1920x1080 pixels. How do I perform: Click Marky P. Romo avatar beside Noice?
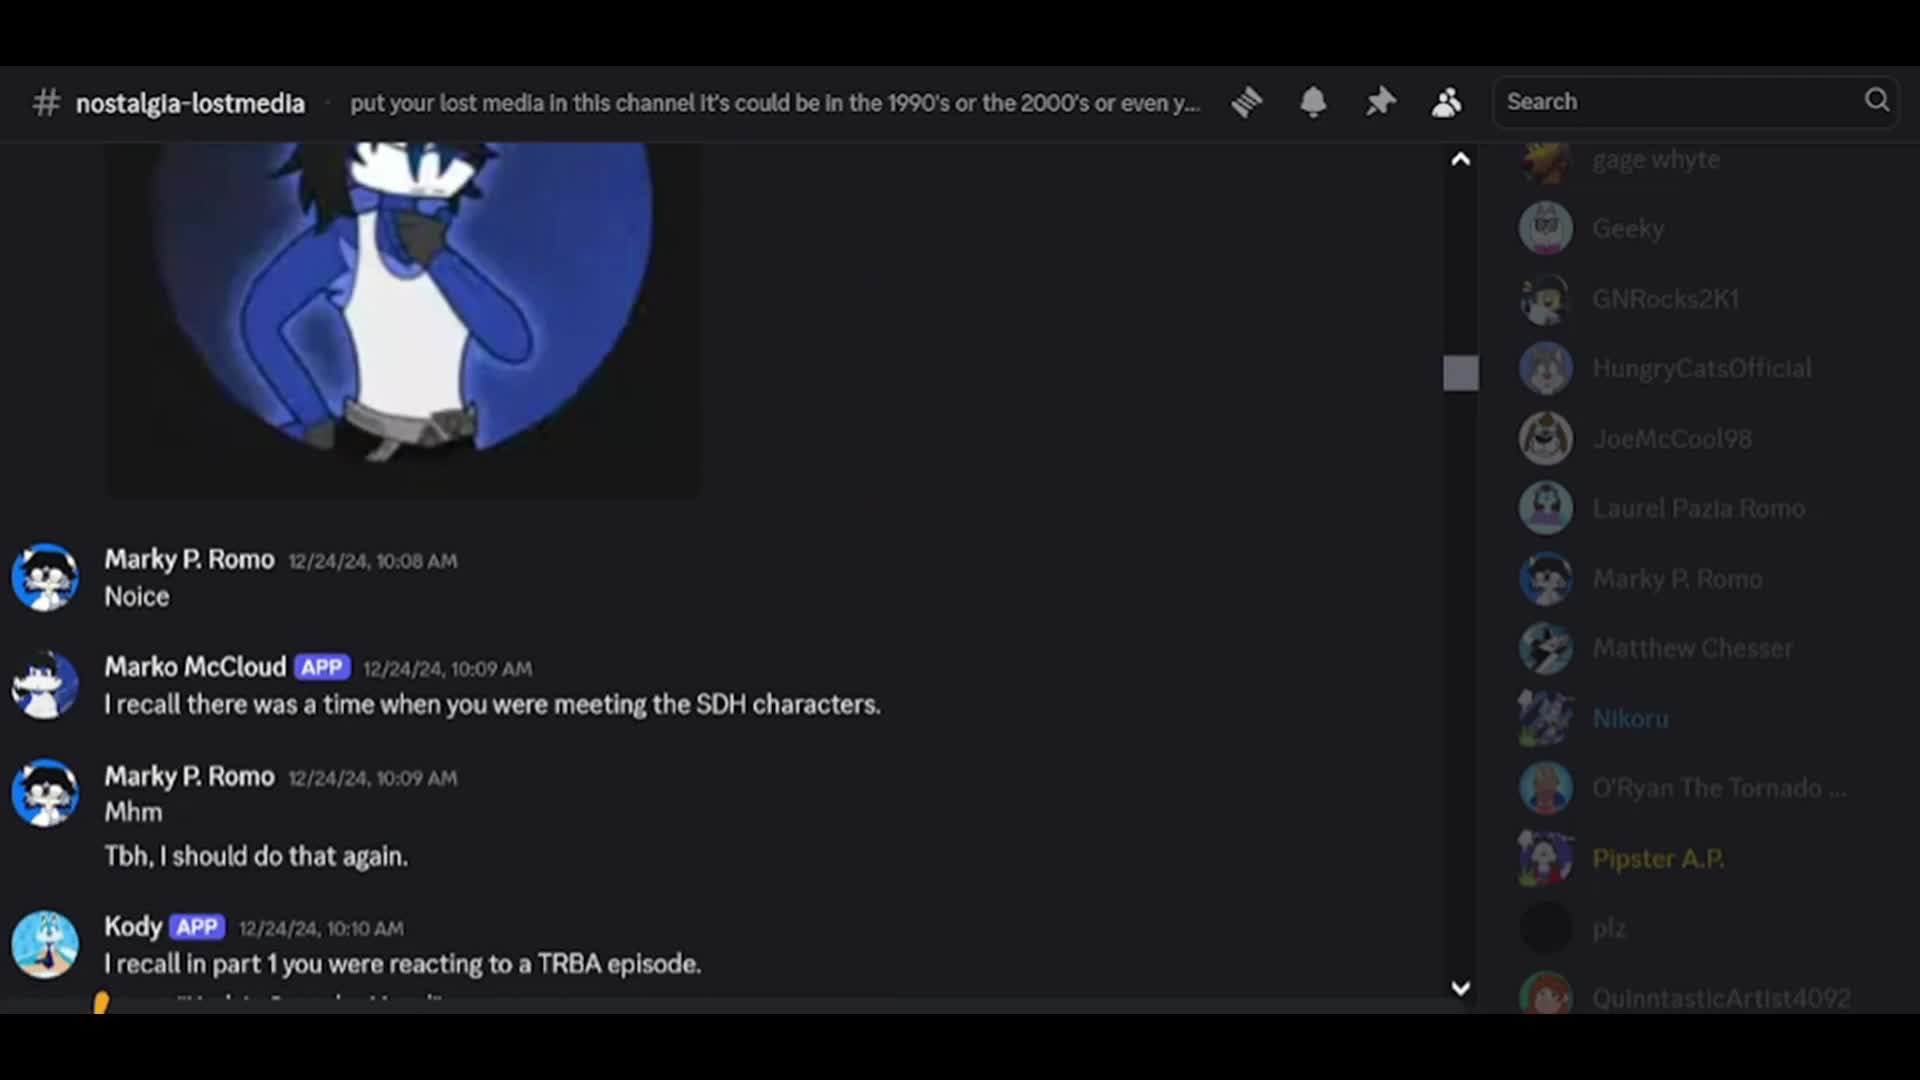(45, 577)
